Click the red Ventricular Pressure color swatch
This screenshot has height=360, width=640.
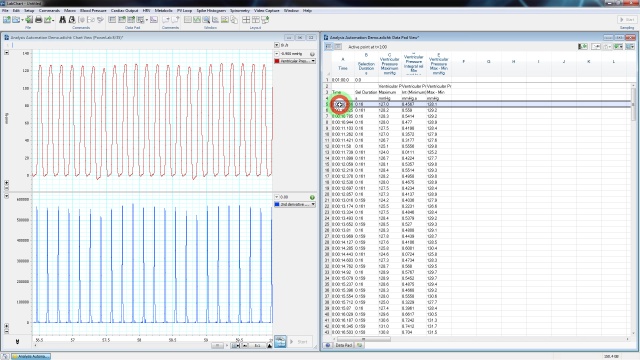[277, 61]
